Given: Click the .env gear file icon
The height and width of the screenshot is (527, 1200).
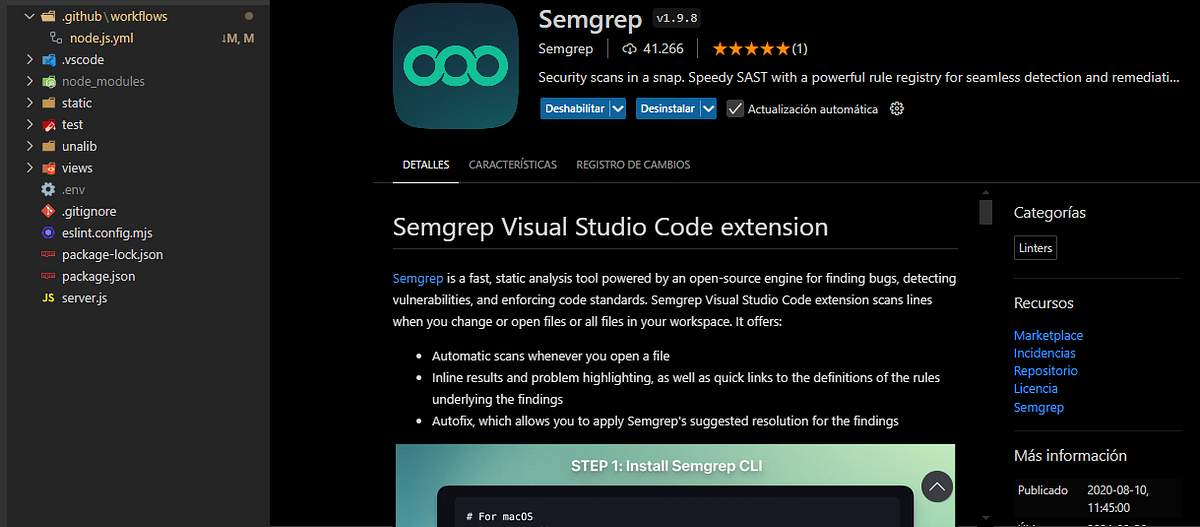Looking at the screenshot, I should (x=47, y=189).
